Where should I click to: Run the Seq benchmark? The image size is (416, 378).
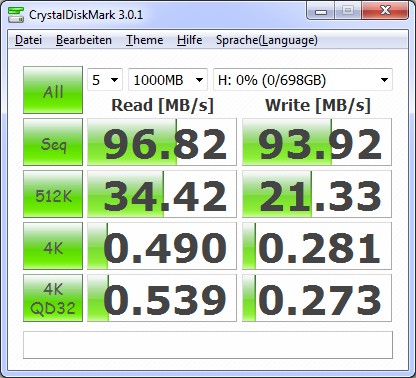53,142
